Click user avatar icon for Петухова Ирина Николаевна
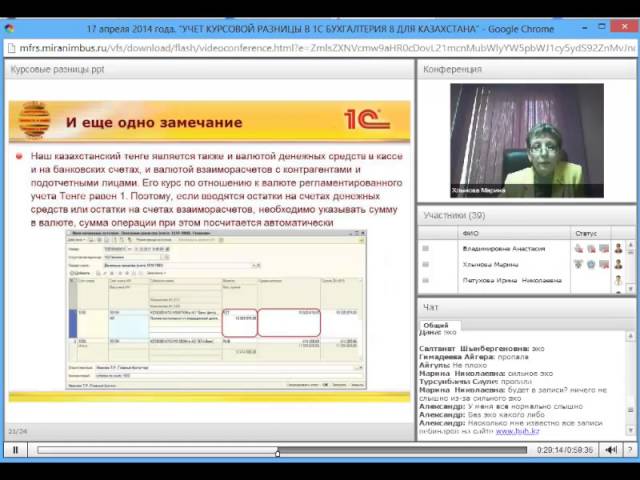 click(618, 280)
